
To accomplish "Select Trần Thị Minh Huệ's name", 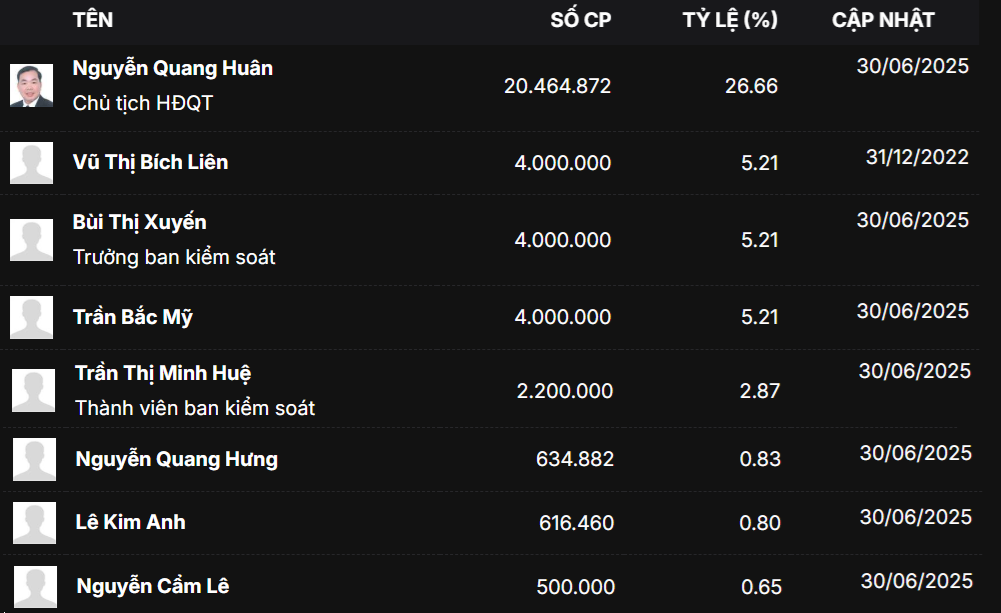I will [x=163, y=373].
